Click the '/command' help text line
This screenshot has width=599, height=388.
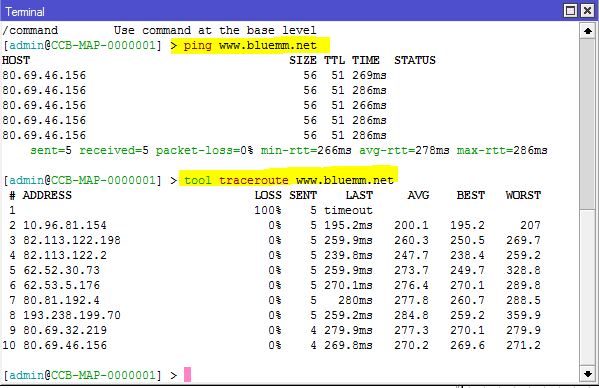tap(159, 30)
